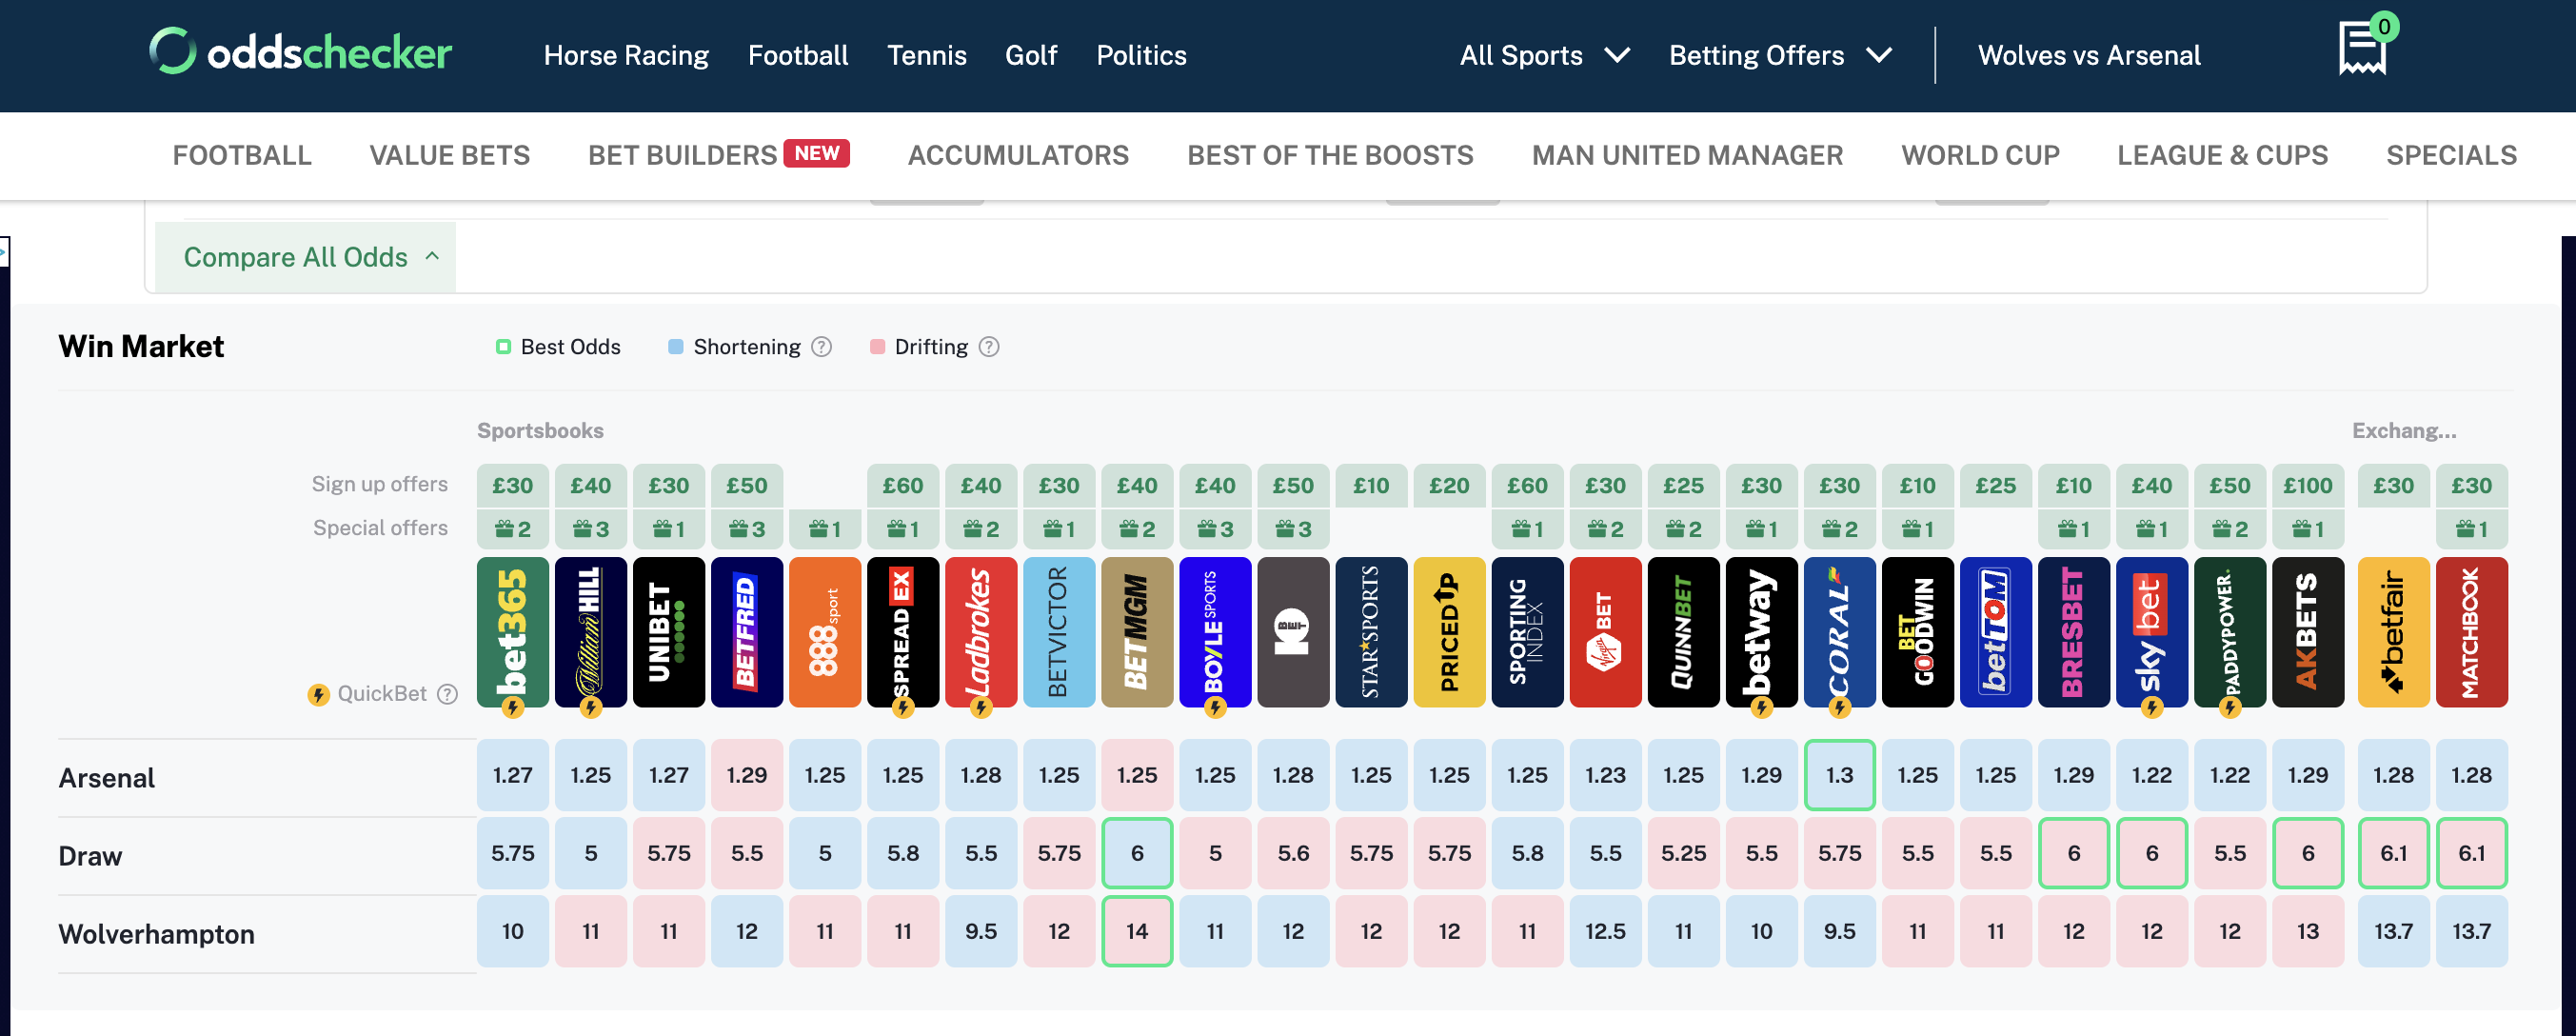Open the Paddy Power bookmaker logo

pyautogui.click(x=2230, y=632)
